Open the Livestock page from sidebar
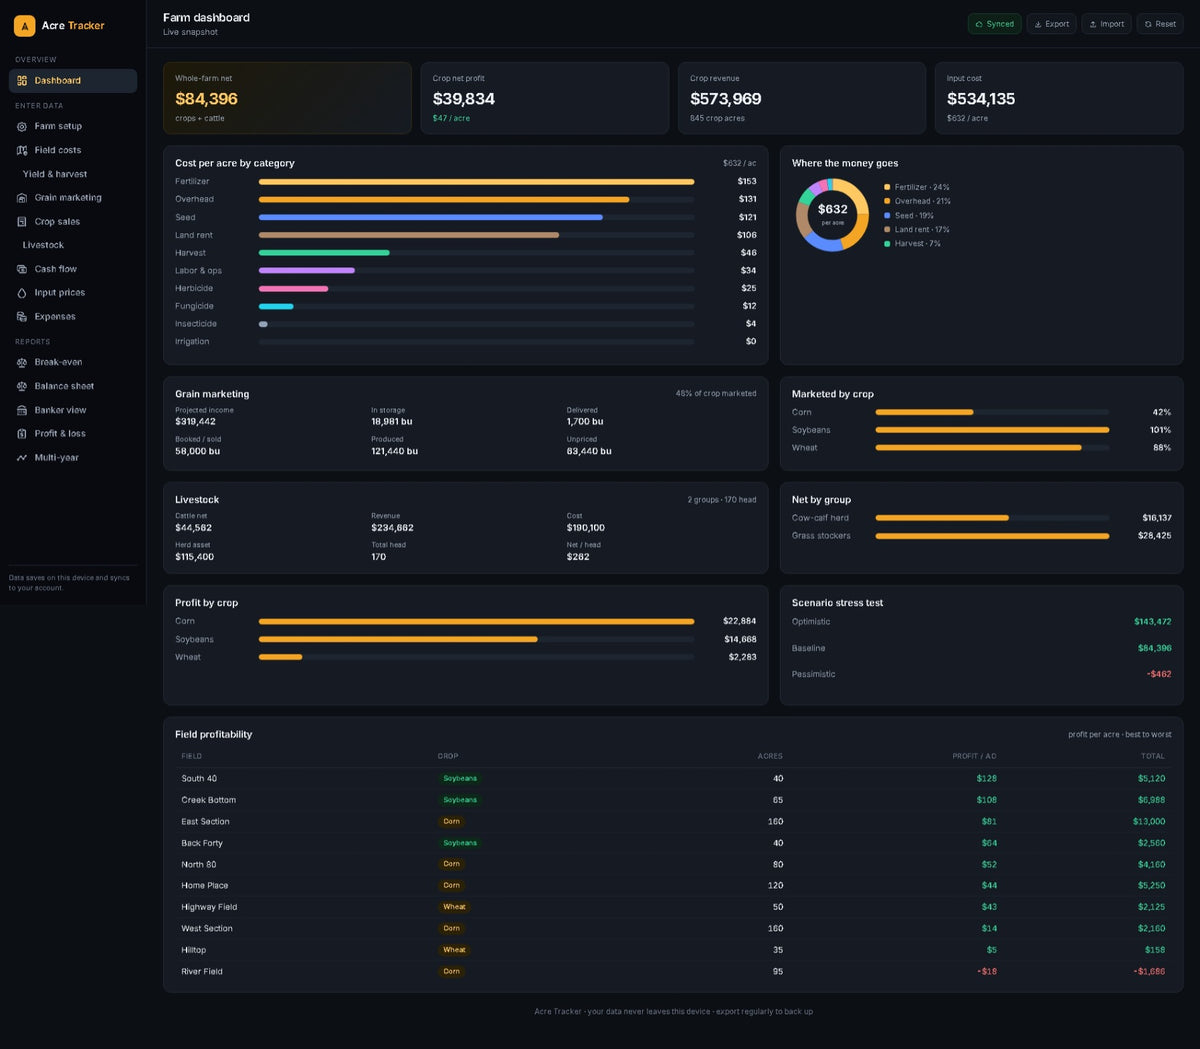Viewport: 1200px width, 1049px height. (x=73, y=245)
